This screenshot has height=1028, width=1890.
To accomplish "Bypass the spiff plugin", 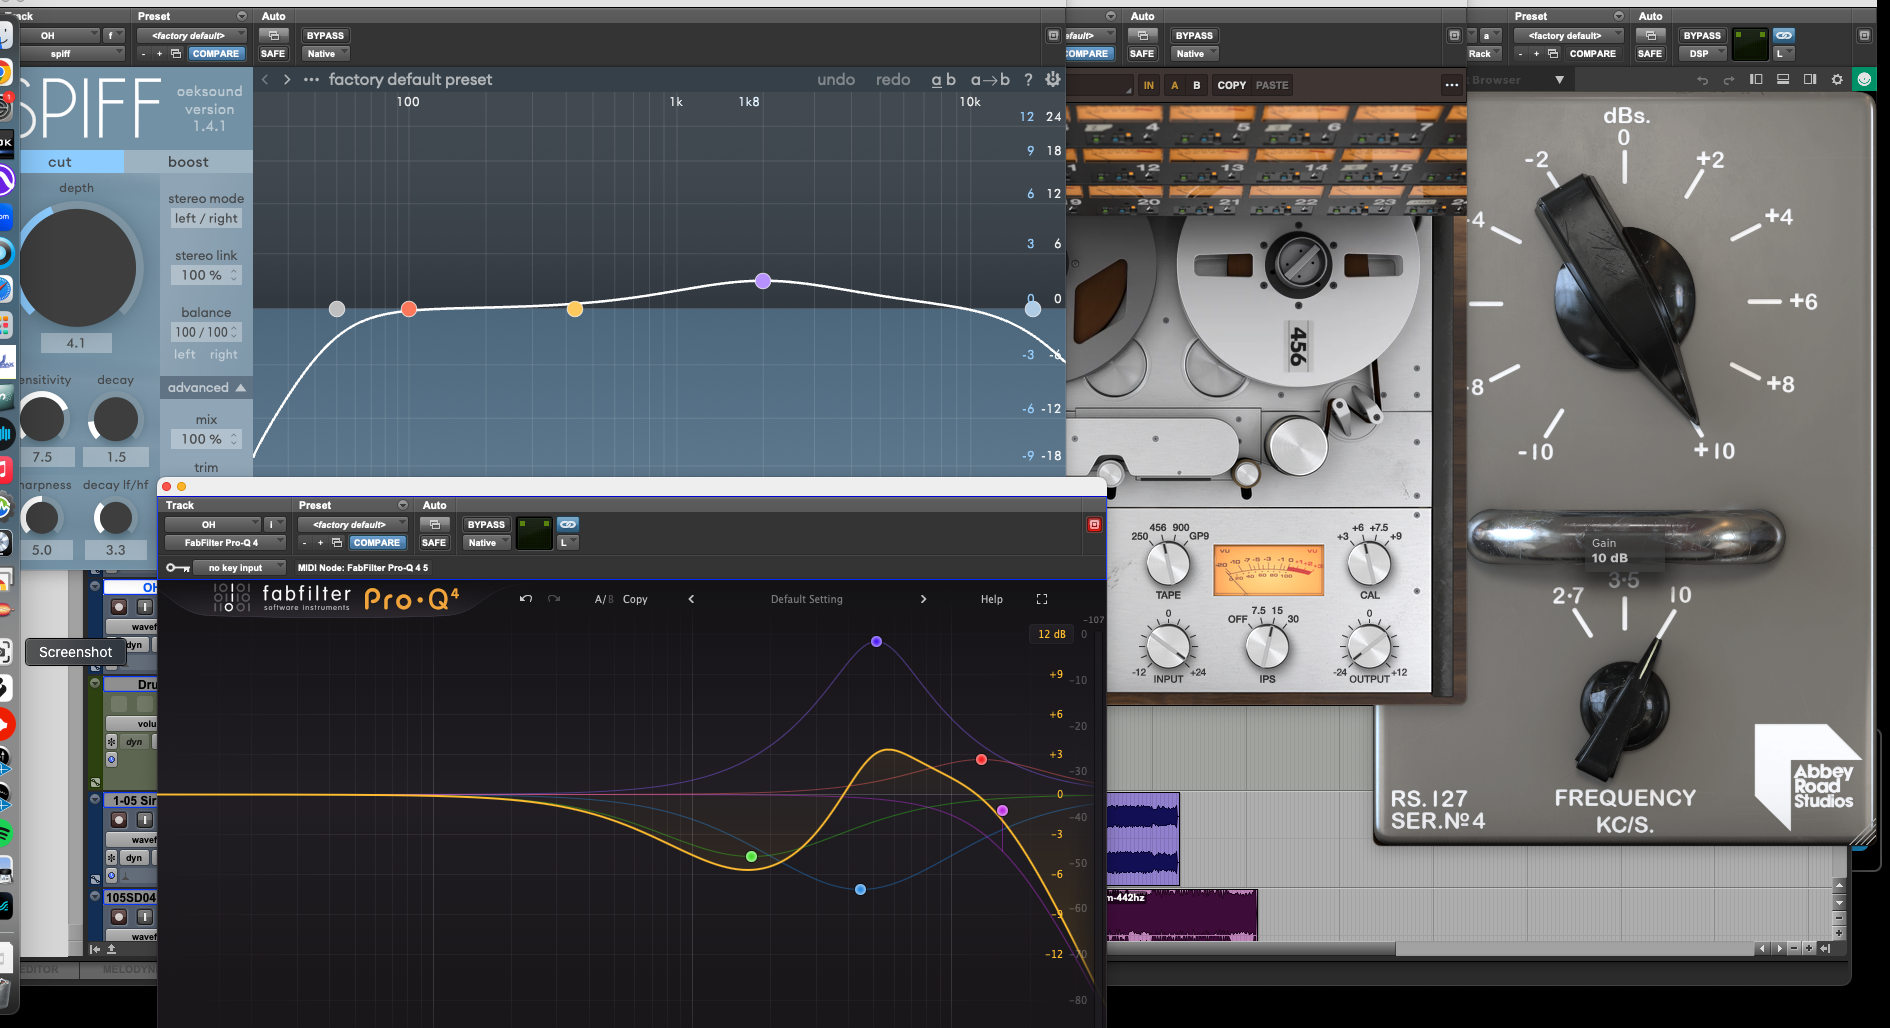I will coord(325,35).
